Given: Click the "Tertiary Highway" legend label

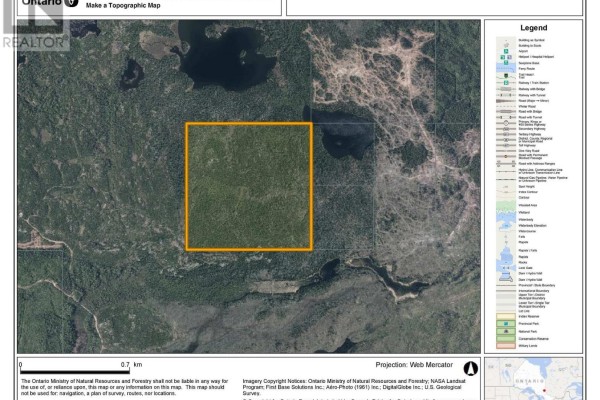Looking at the screenshot, I should click(x=530, y=134).
